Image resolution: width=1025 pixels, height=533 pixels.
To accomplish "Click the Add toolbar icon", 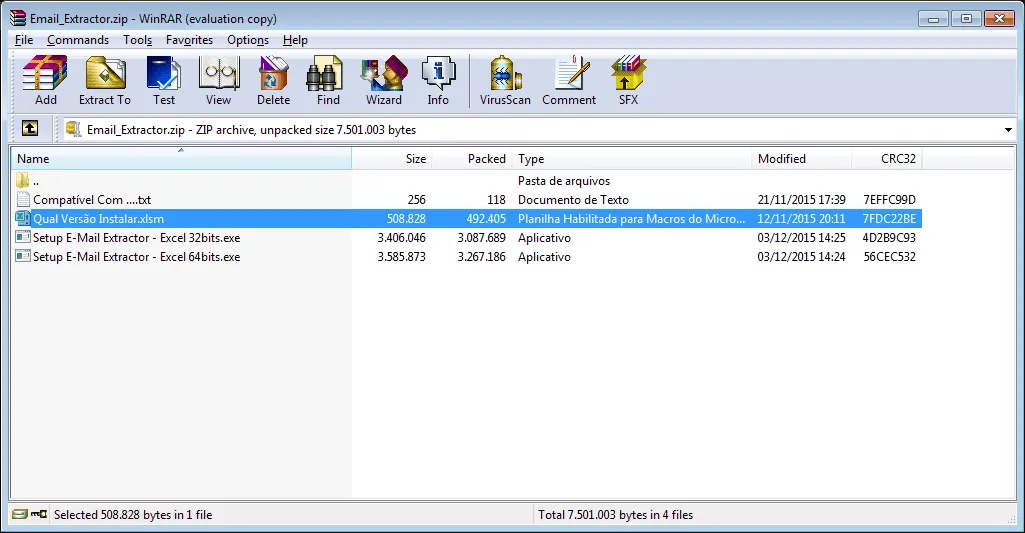I will (45, 81).
